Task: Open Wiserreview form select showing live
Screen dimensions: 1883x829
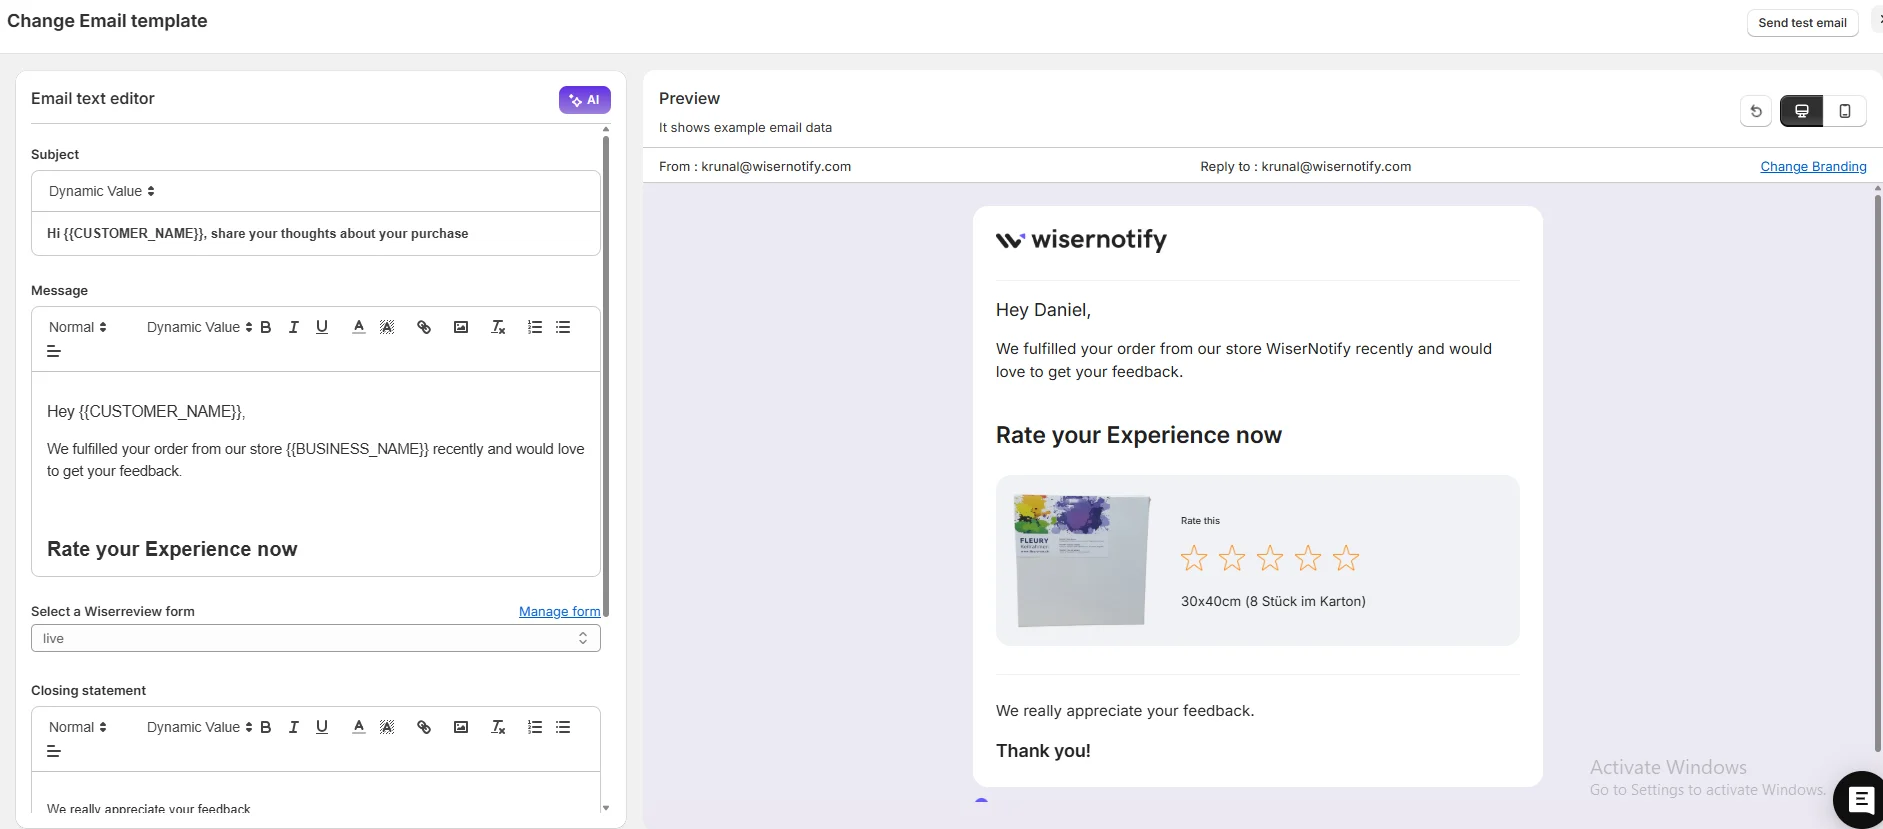Action: coord(316,638)
